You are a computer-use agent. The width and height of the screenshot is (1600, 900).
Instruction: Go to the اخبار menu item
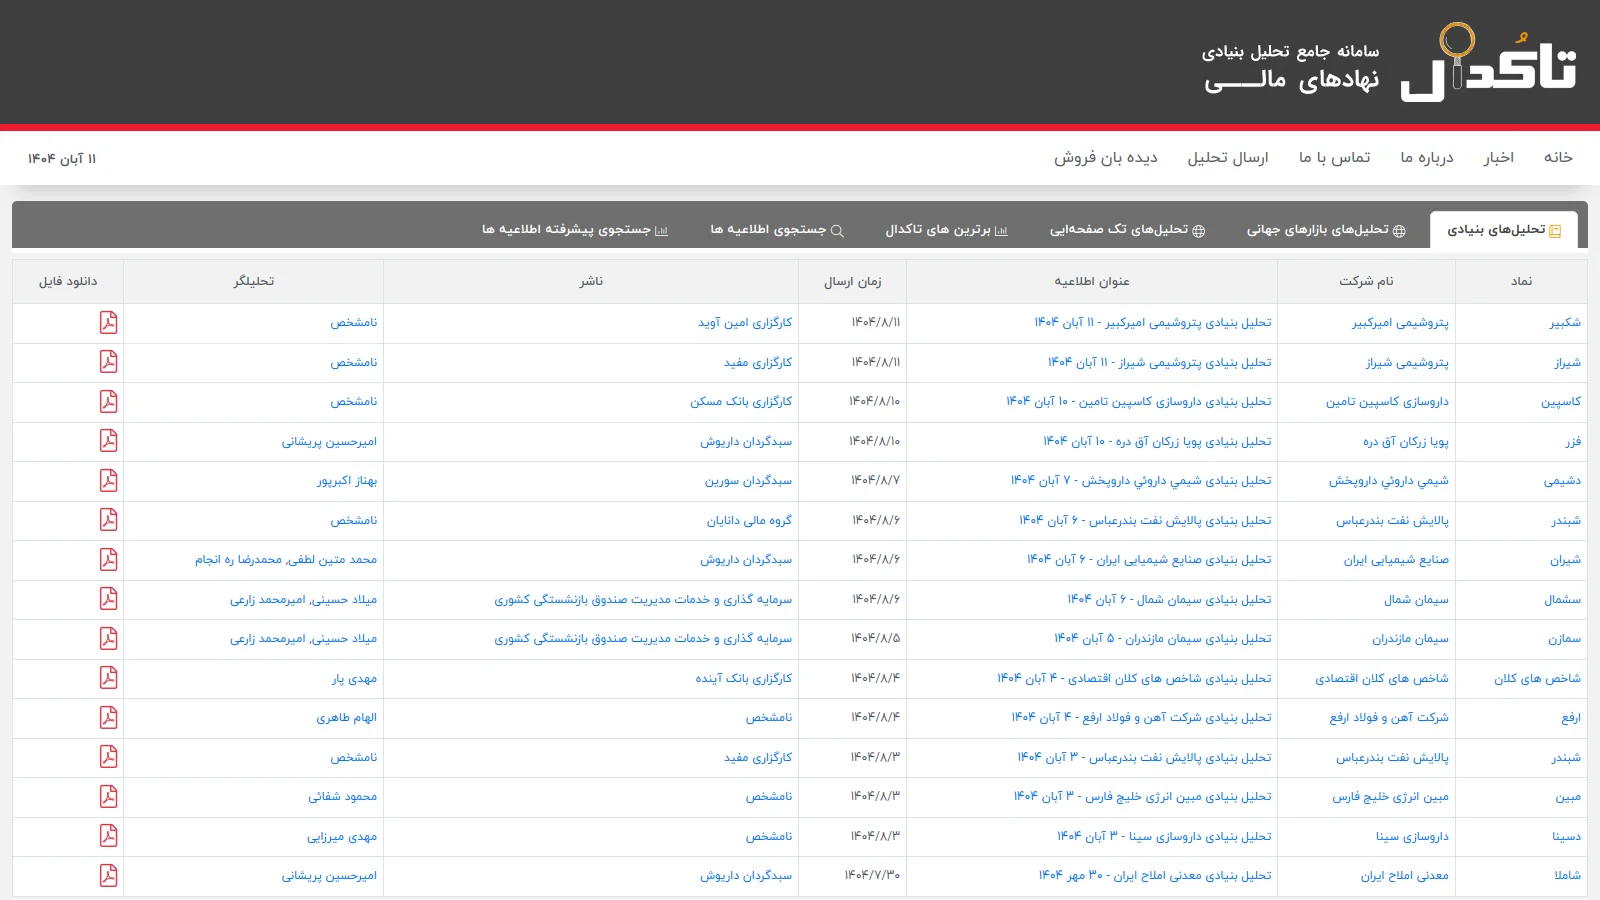click(x=1498, y=158)
